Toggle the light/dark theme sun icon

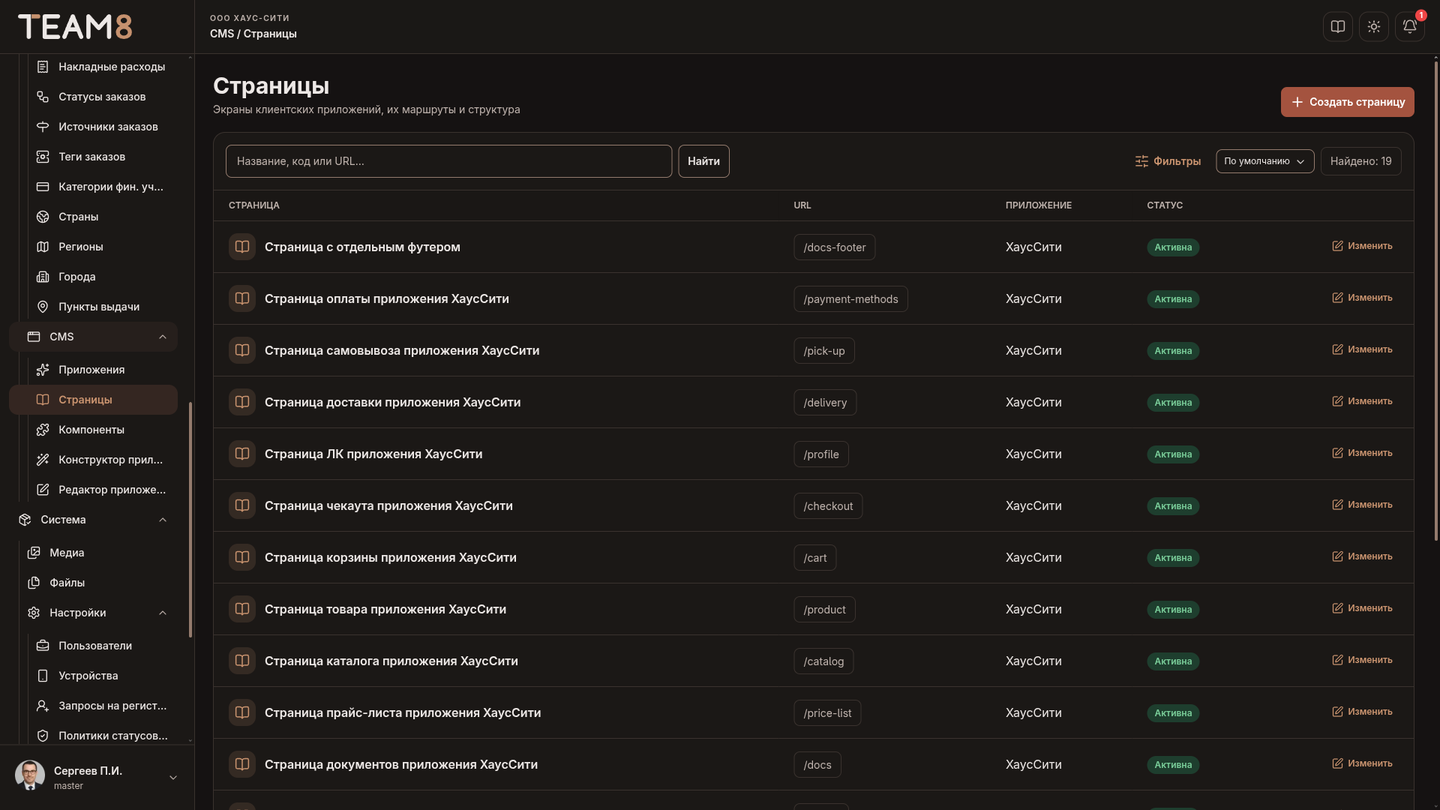1374,27
